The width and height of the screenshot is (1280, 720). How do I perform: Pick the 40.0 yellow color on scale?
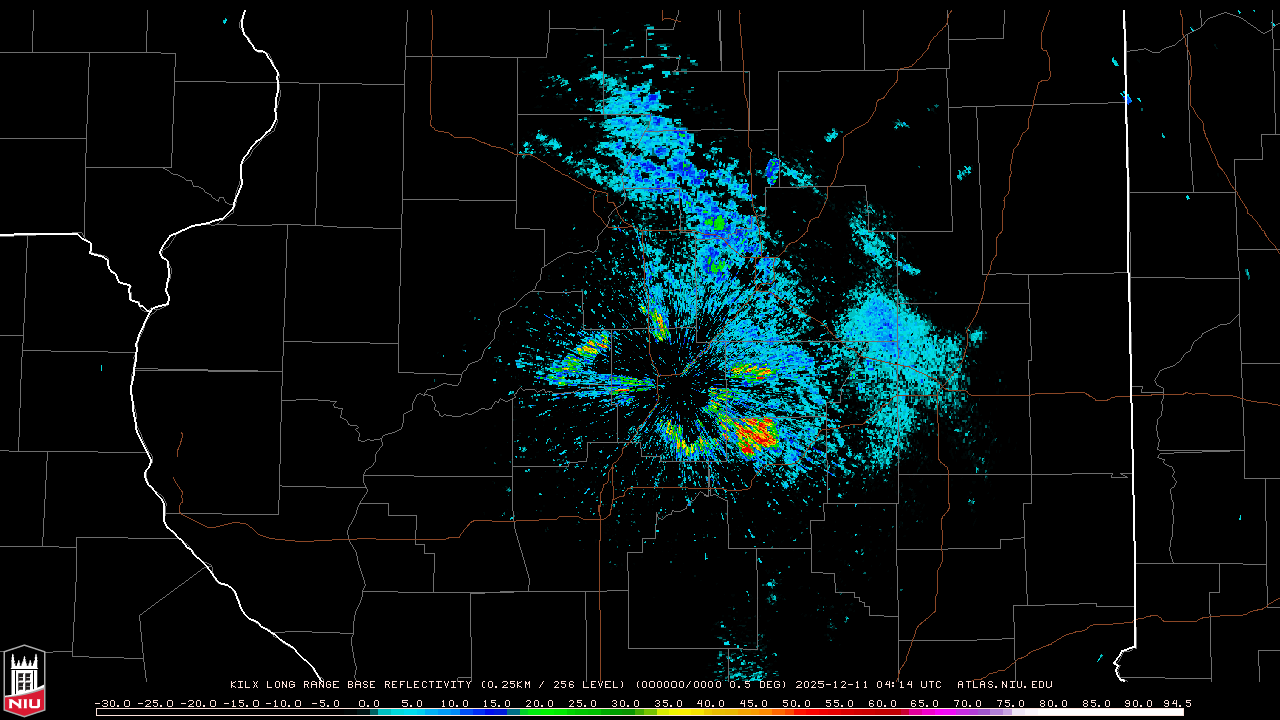[711, 712]
